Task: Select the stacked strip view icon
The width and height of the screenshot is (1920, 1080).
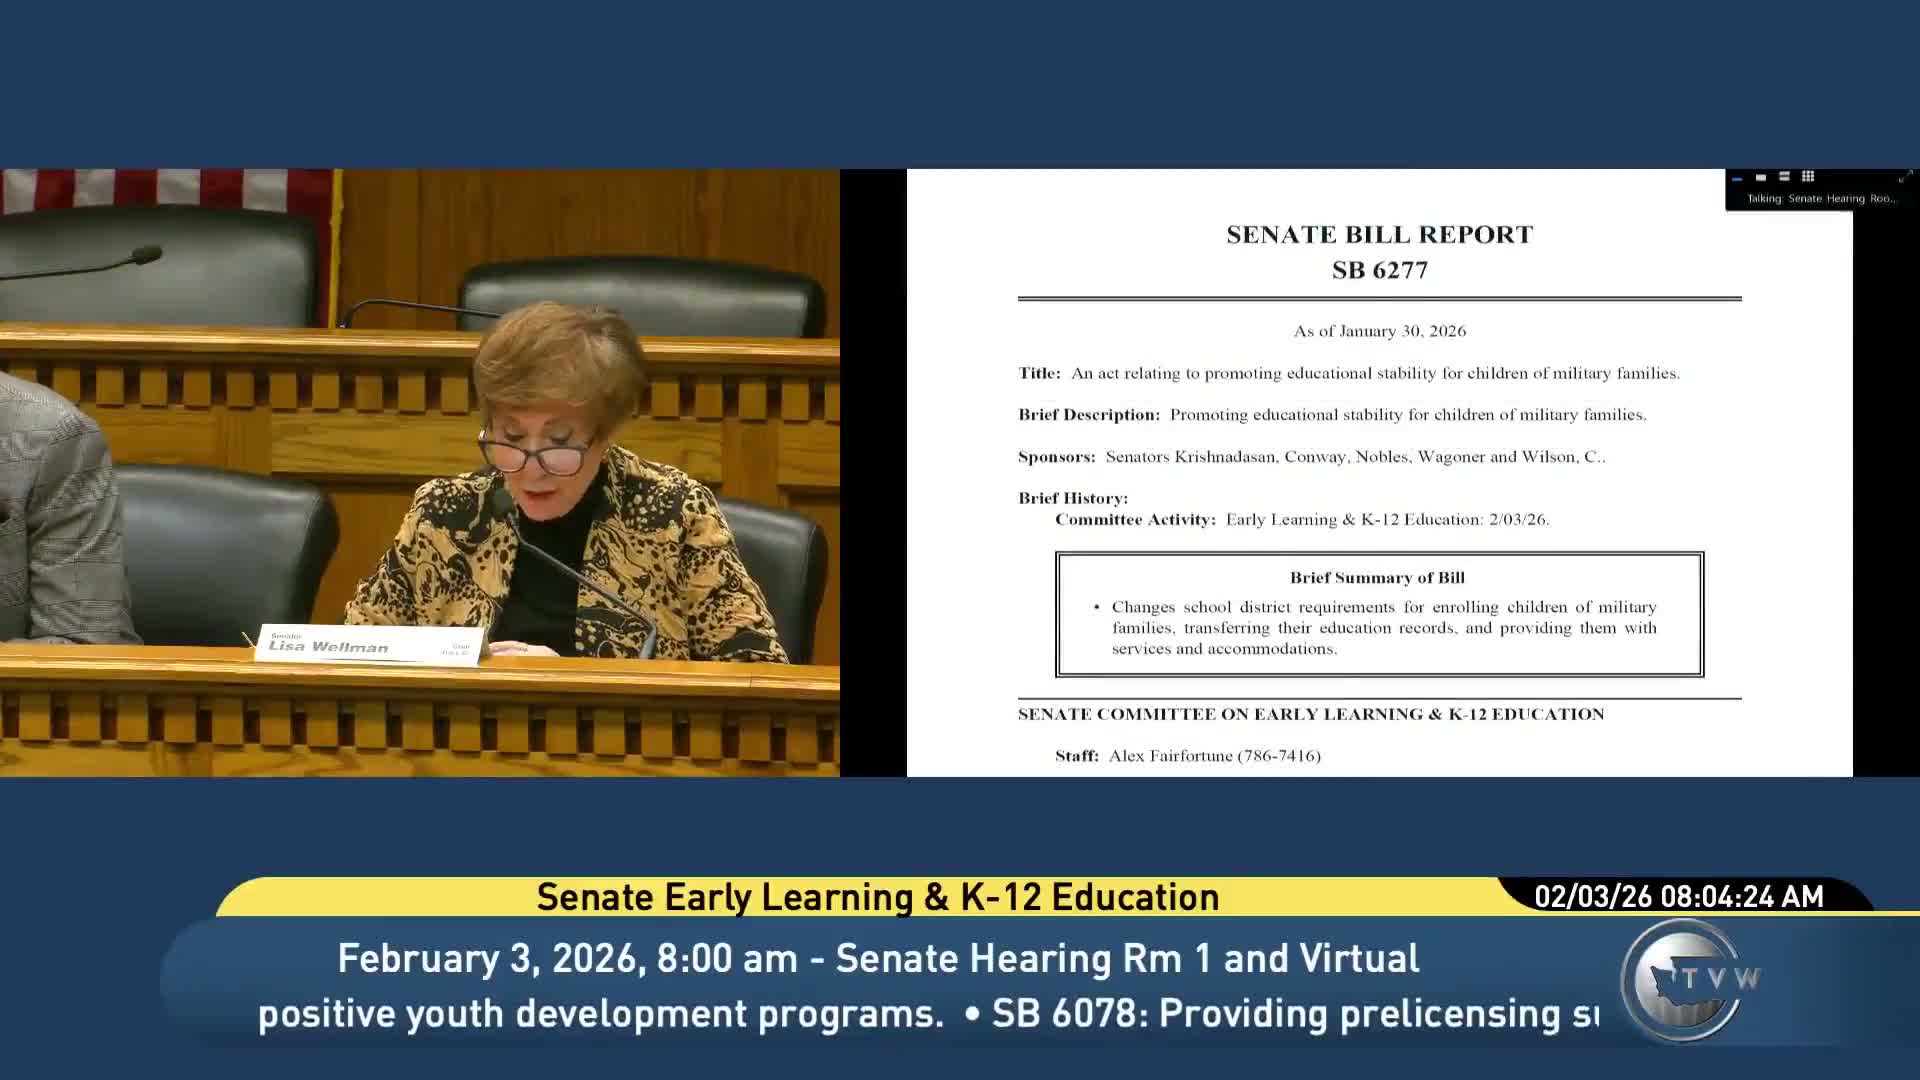Action: point(1784,177)
